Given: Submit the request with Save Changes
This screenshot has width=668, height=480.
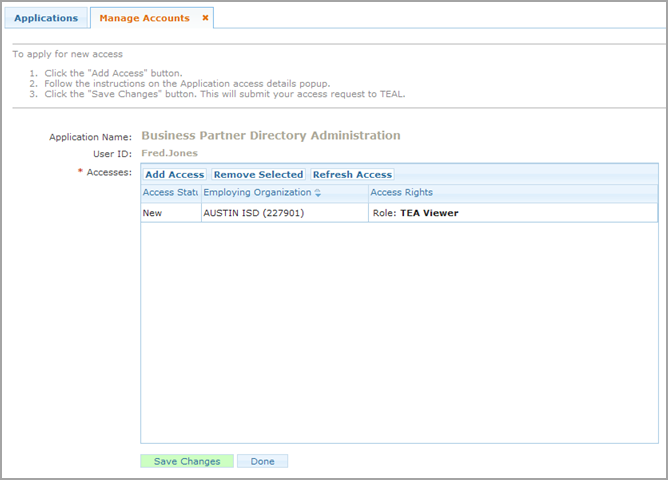Looking at the screenshot, I should (187, 461).
